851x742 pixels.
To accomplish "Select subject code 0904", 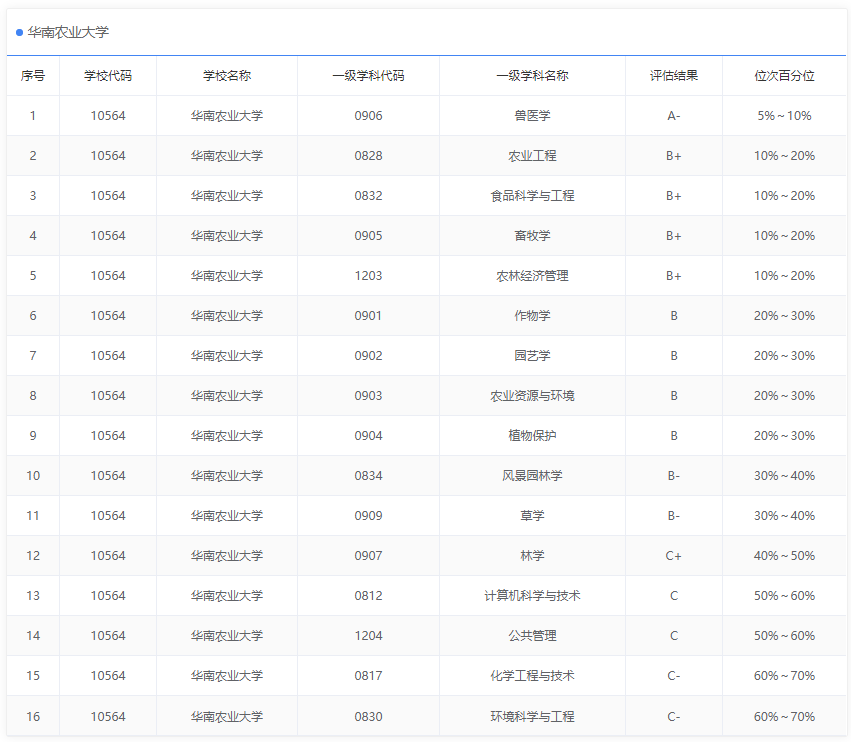I will 369,435.
